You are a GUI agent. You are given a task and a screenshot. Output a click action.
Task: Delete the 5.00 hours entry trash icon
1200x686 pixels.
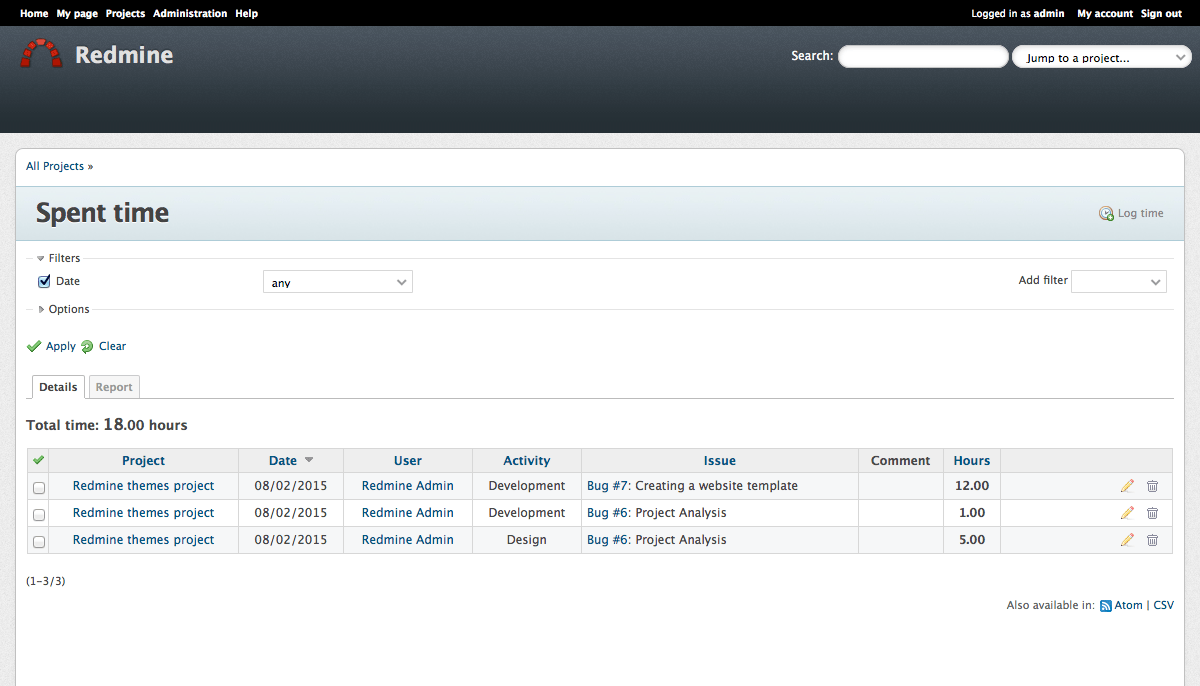click(1152, 540)
